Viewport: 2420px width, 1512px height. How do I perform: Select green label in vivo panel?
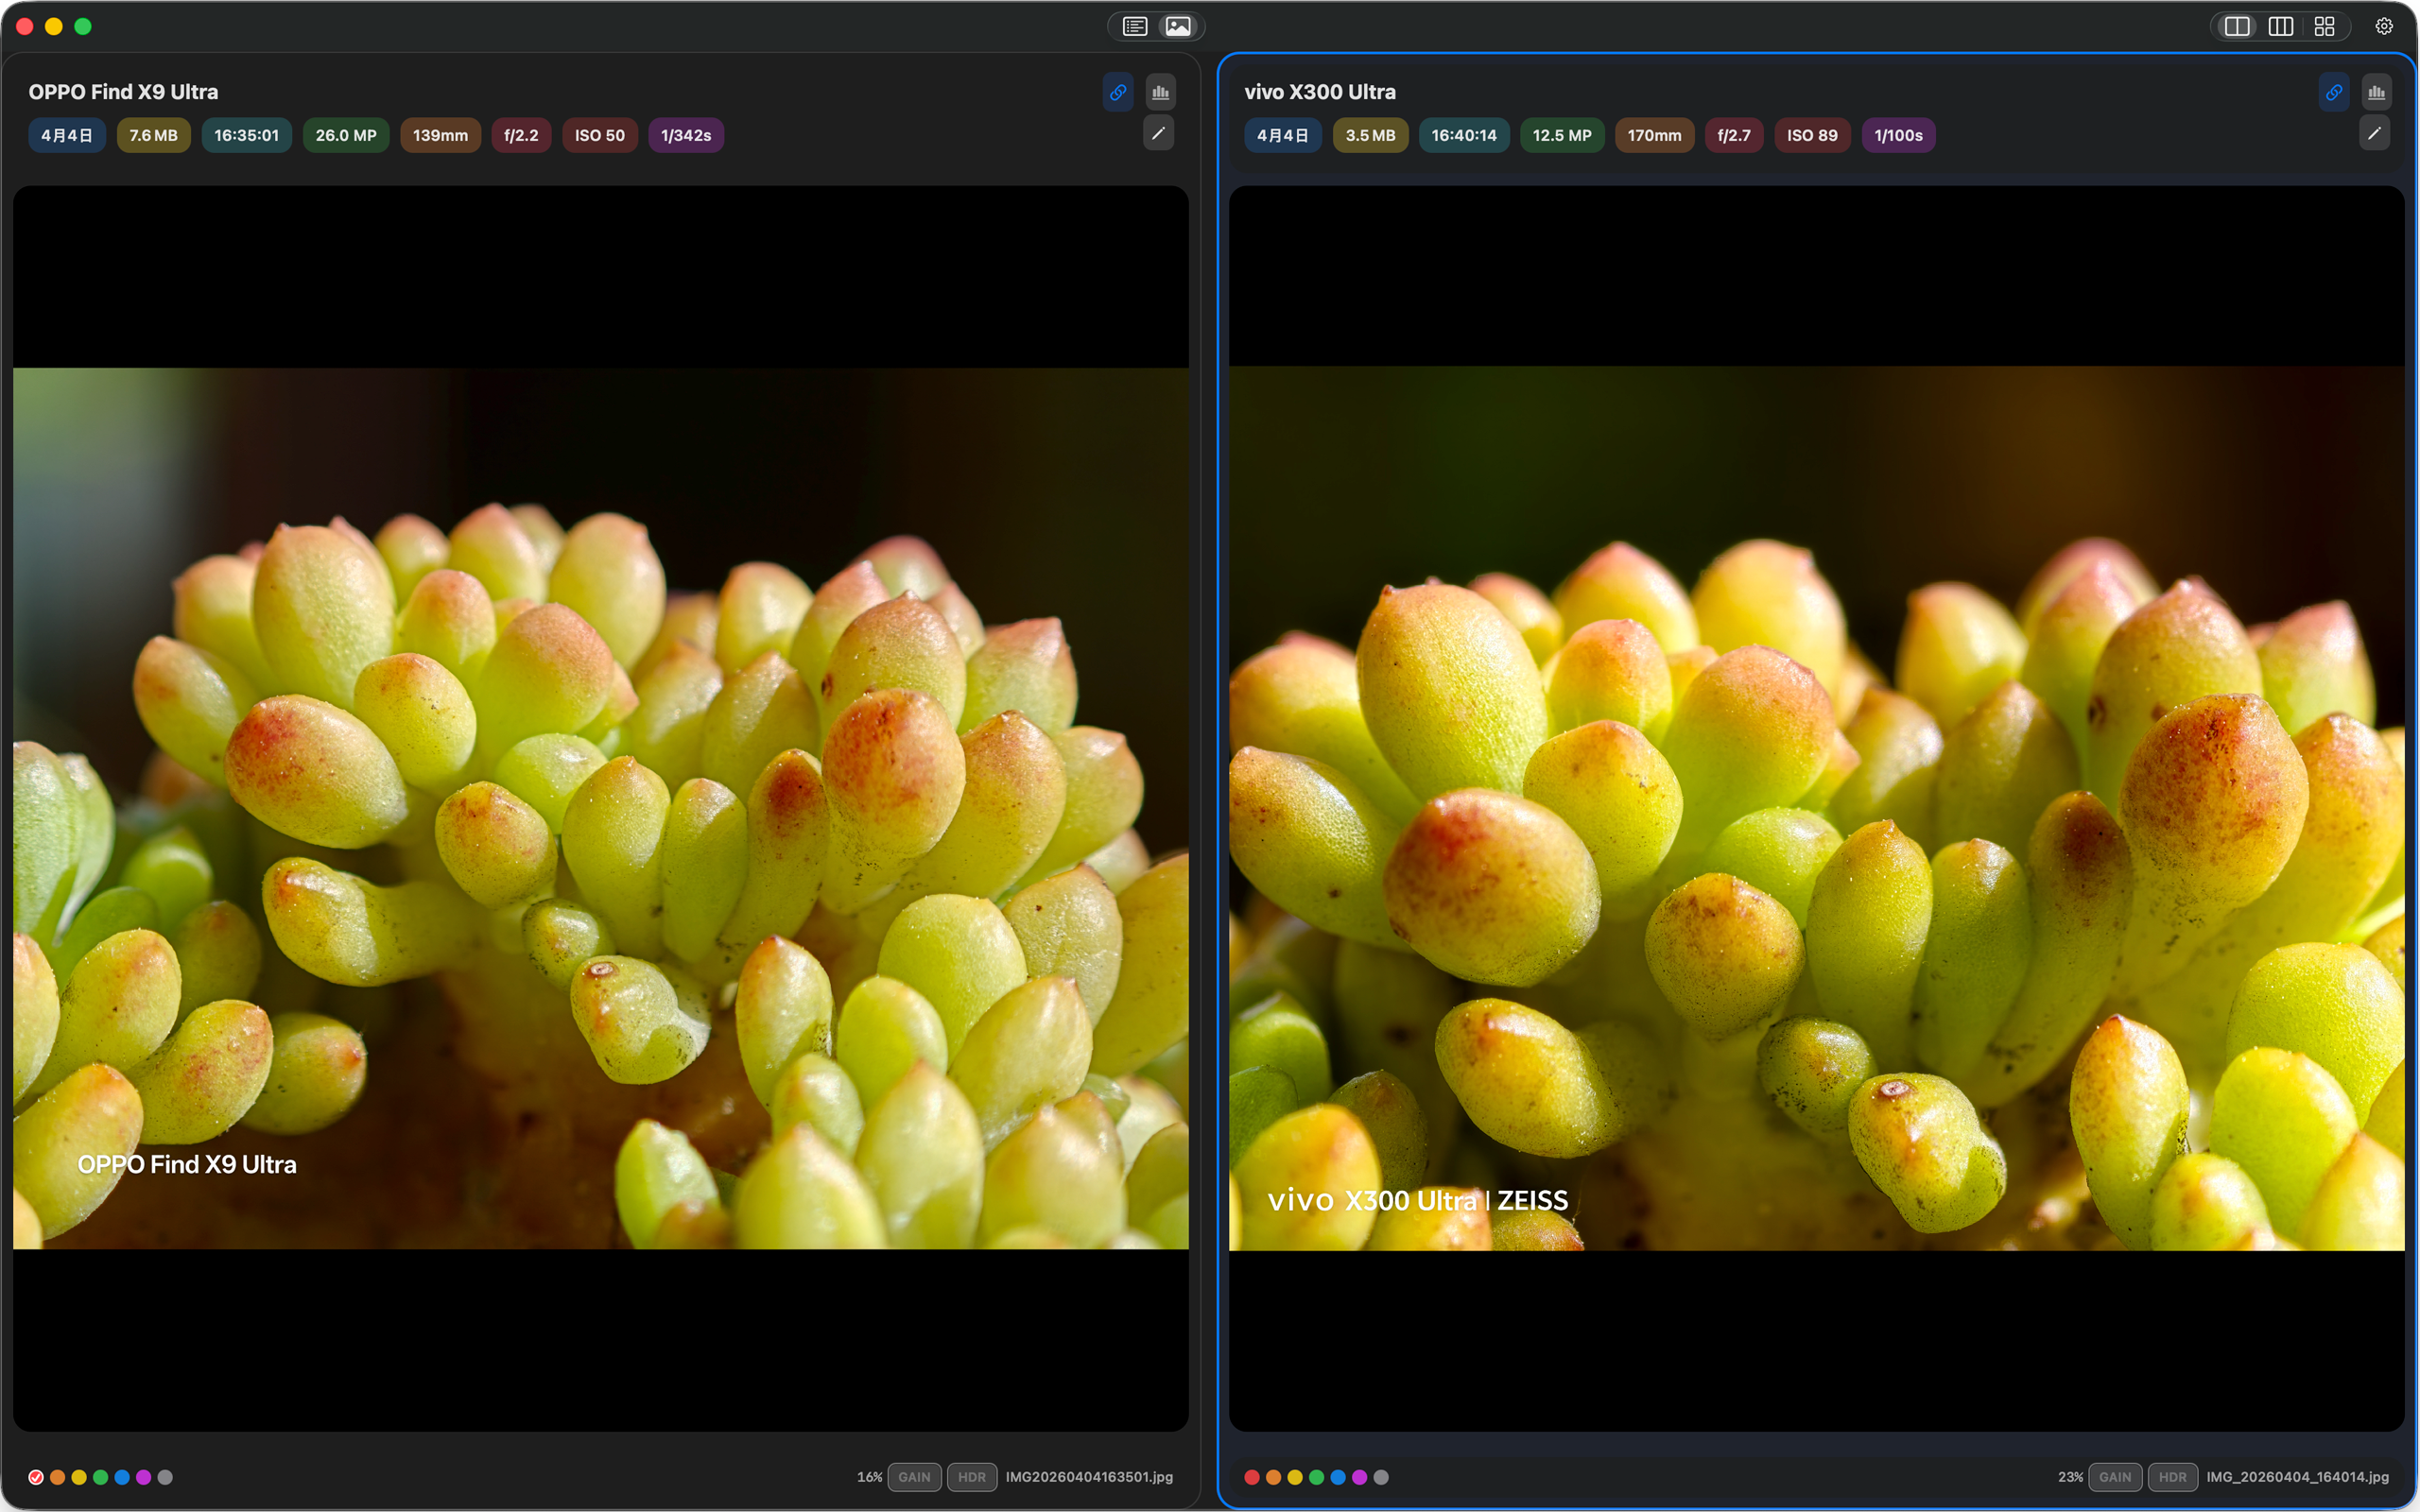pyautogui.click(x=1316, y=1477)
